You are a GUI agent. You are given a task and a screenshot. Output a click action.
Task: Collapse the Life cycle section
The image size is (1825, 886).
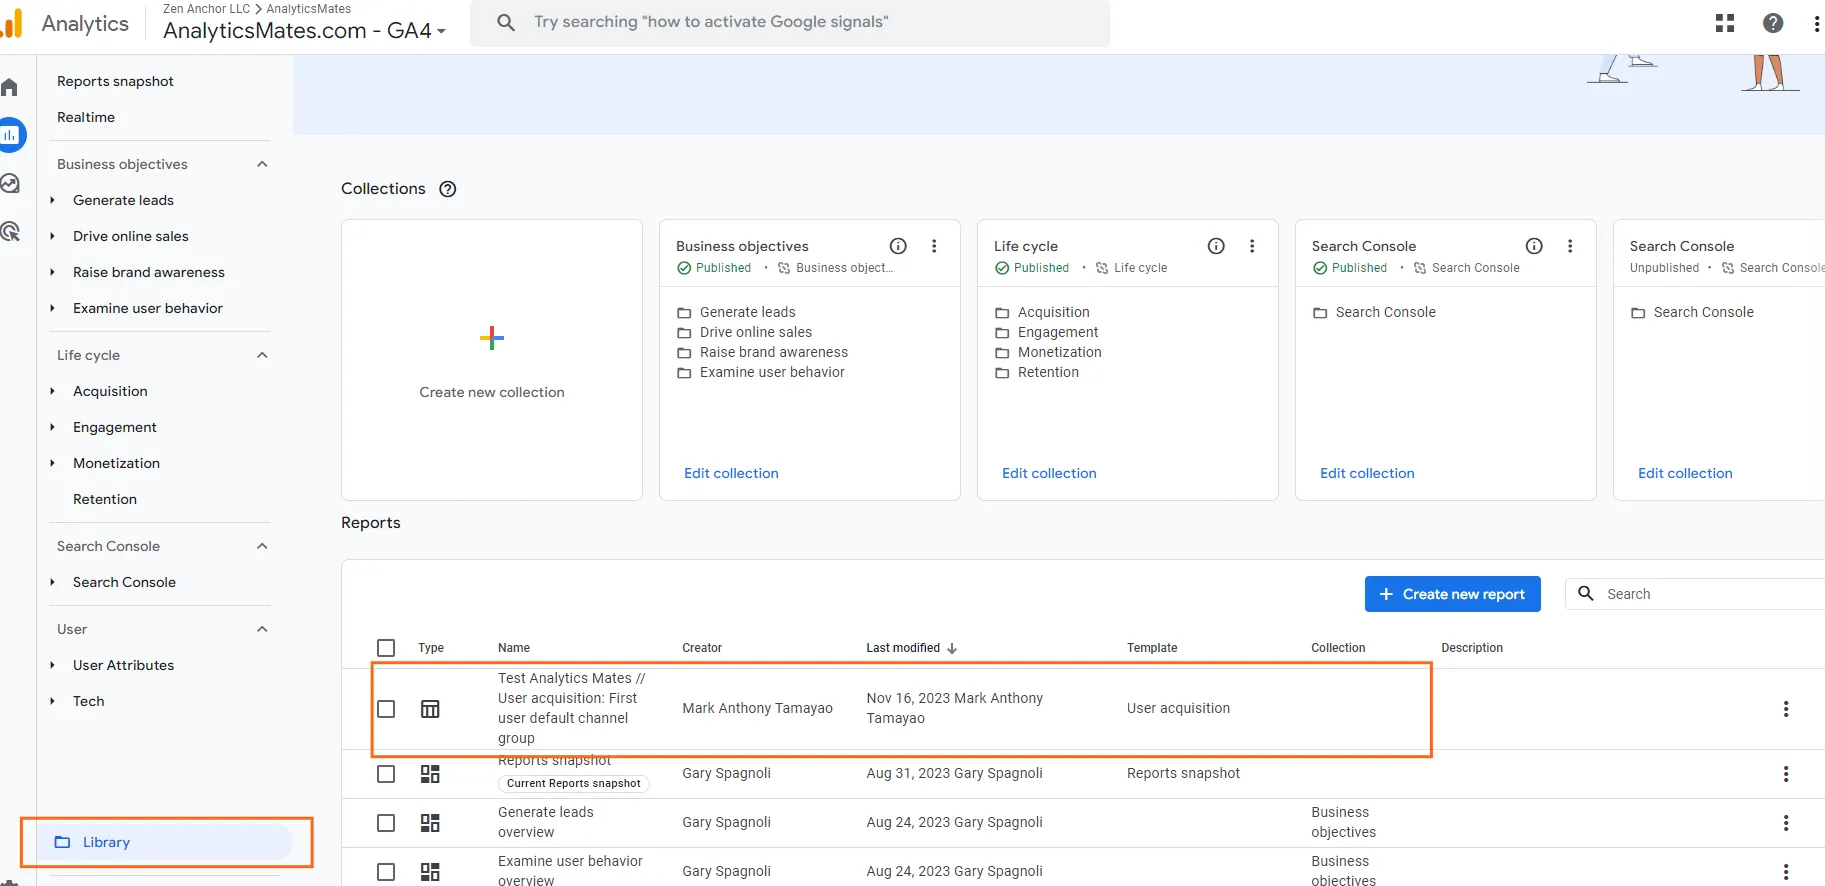click(262, 355)
